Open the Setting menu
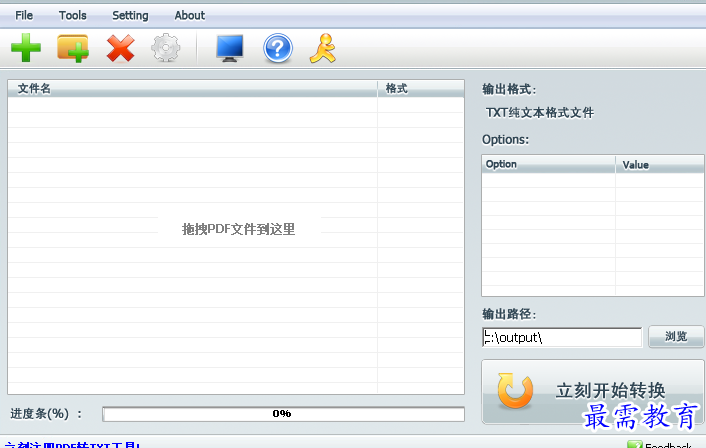Viewport: 706px width, 448px height. [x=130, y=15]
